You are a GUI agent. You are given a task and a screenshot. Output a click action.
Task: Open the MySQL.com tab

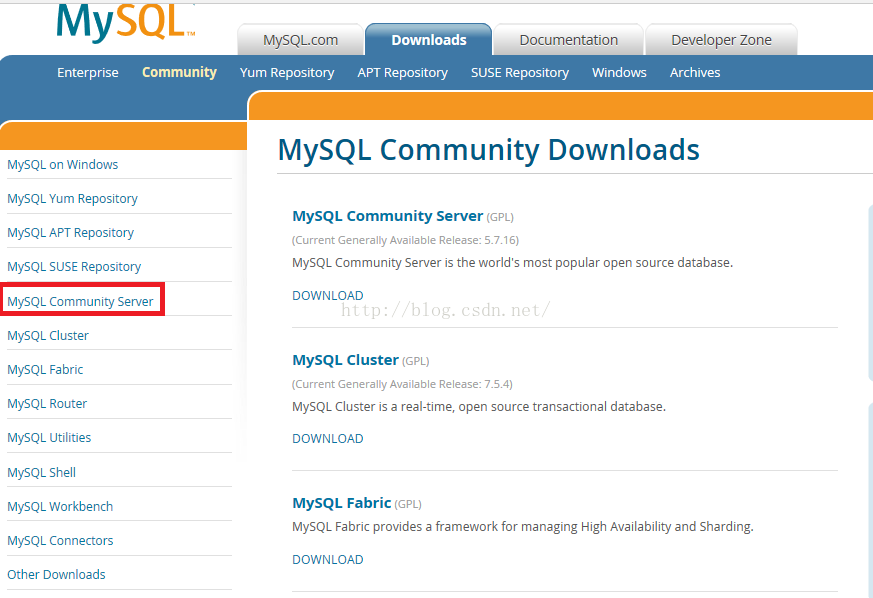pos(301,40)
